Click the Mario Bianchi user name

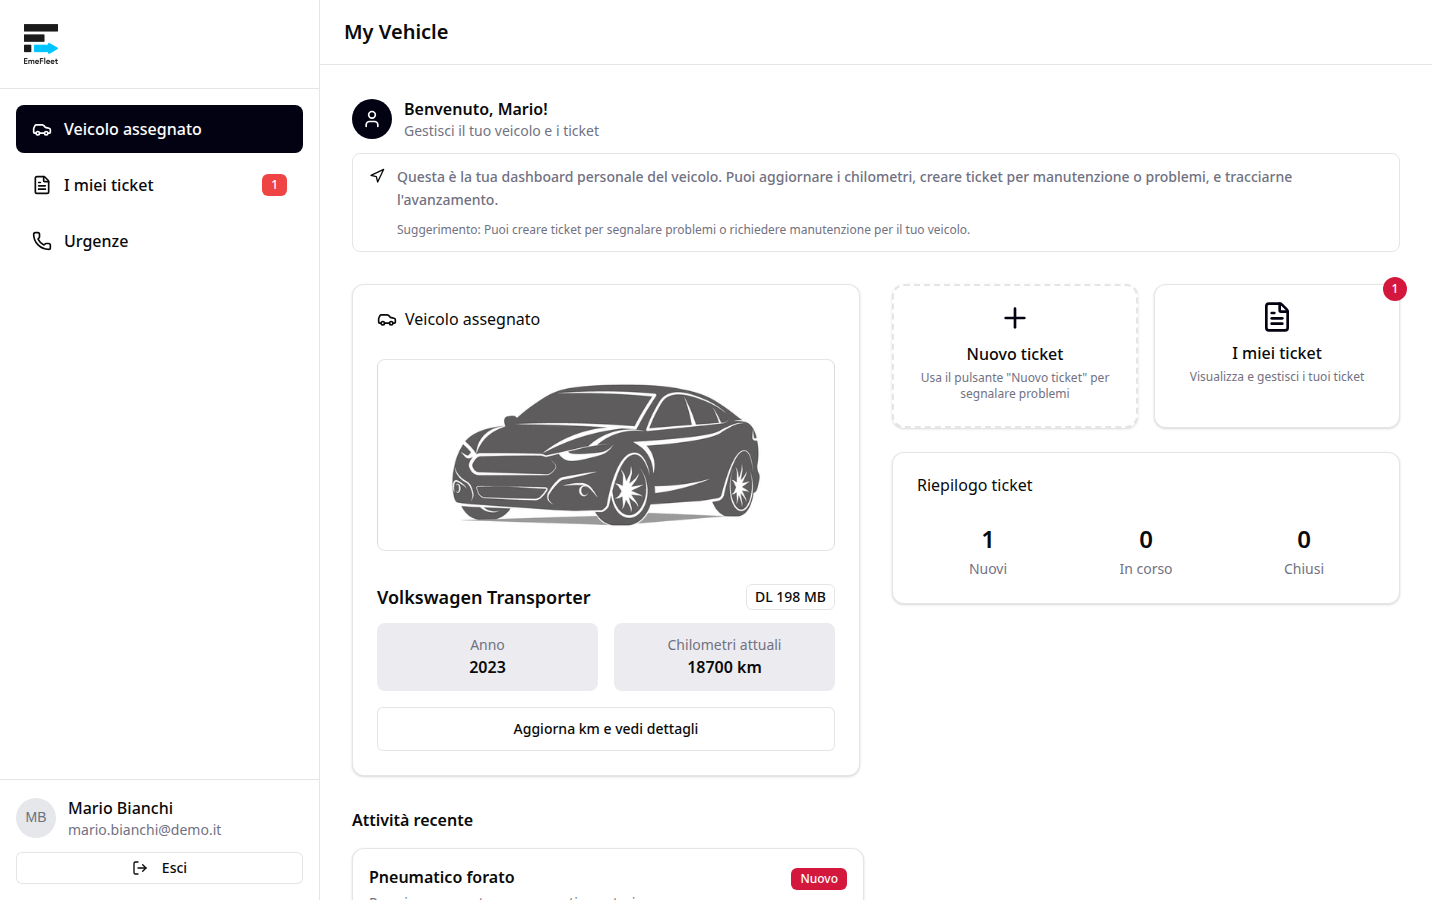[120, 808]
